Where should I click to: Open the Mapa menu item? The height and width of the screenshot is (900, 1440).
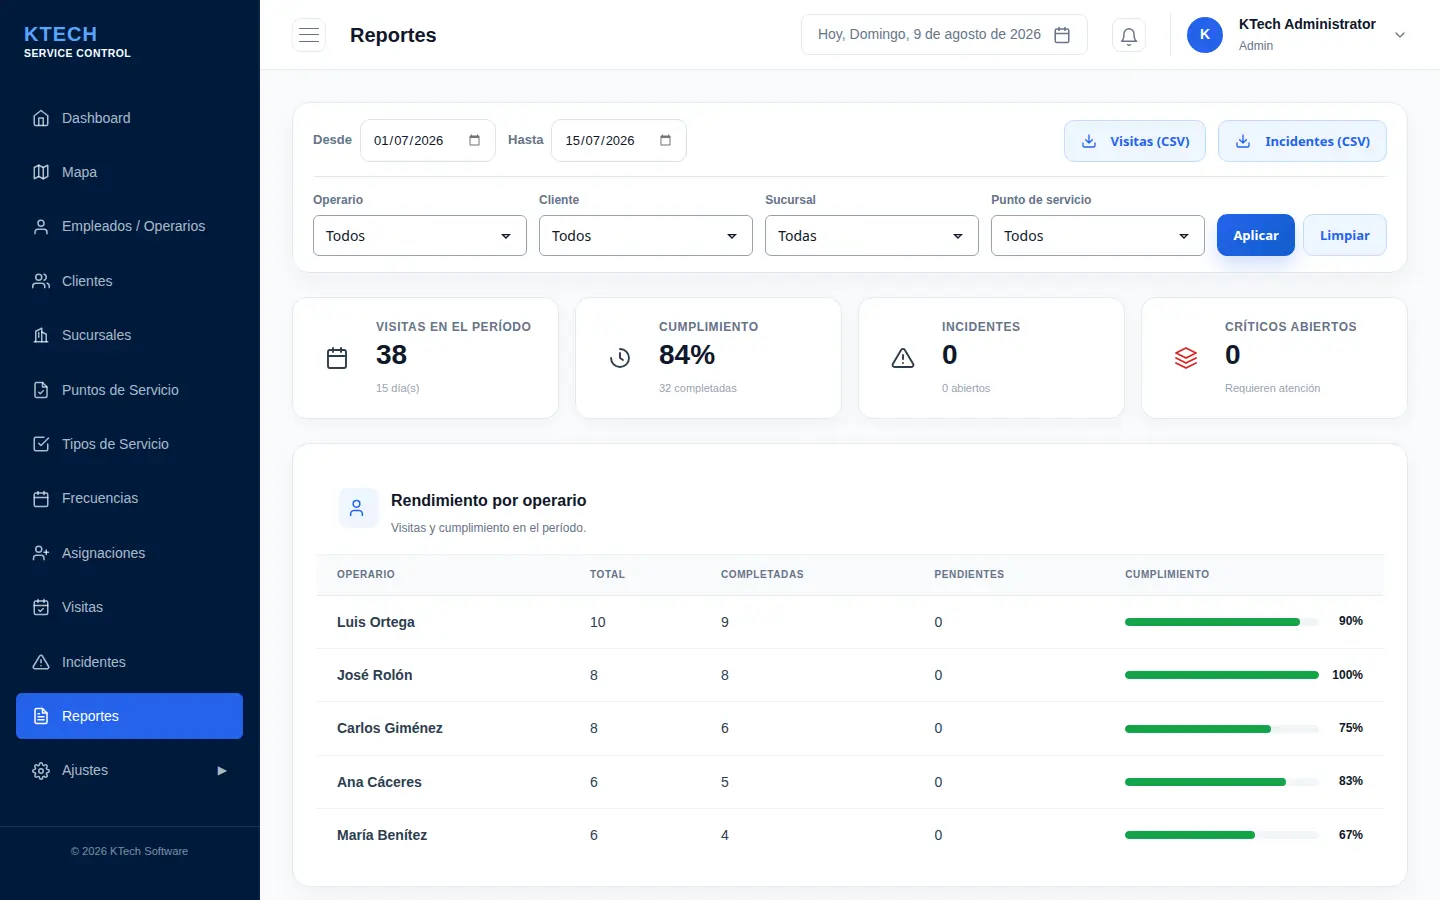[130, 172]
